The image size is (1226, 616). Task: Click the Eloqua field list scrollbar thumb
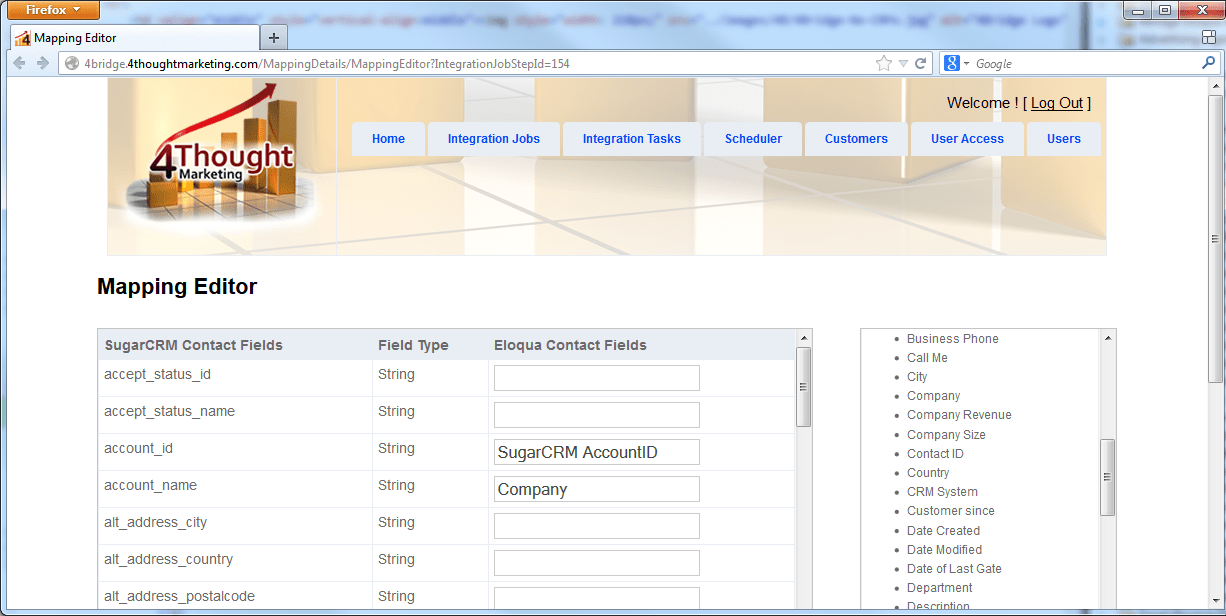coord(1108,477)
